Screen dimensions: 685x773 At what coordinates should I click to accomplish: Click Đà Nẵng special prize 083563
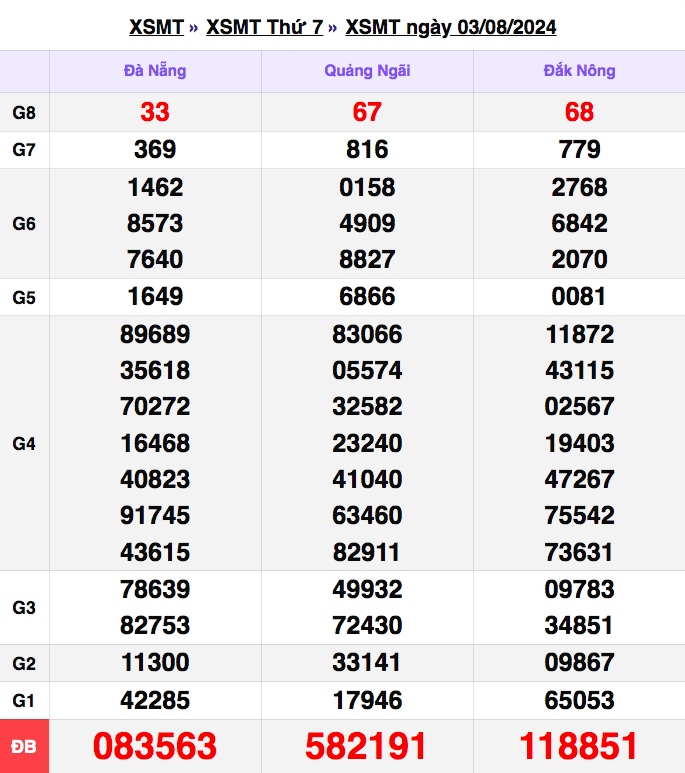click(x=155, y=746)
